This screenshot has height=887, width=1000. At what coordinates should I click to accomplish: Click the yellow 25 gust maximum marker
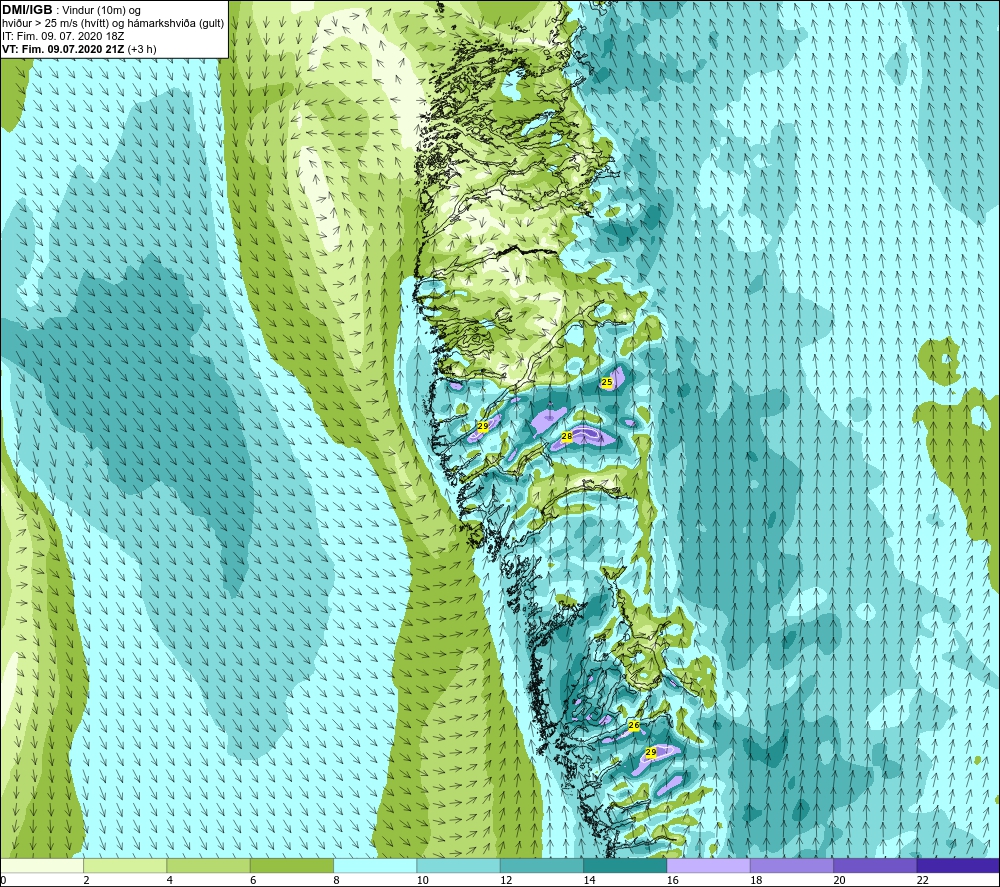(607, 382)
